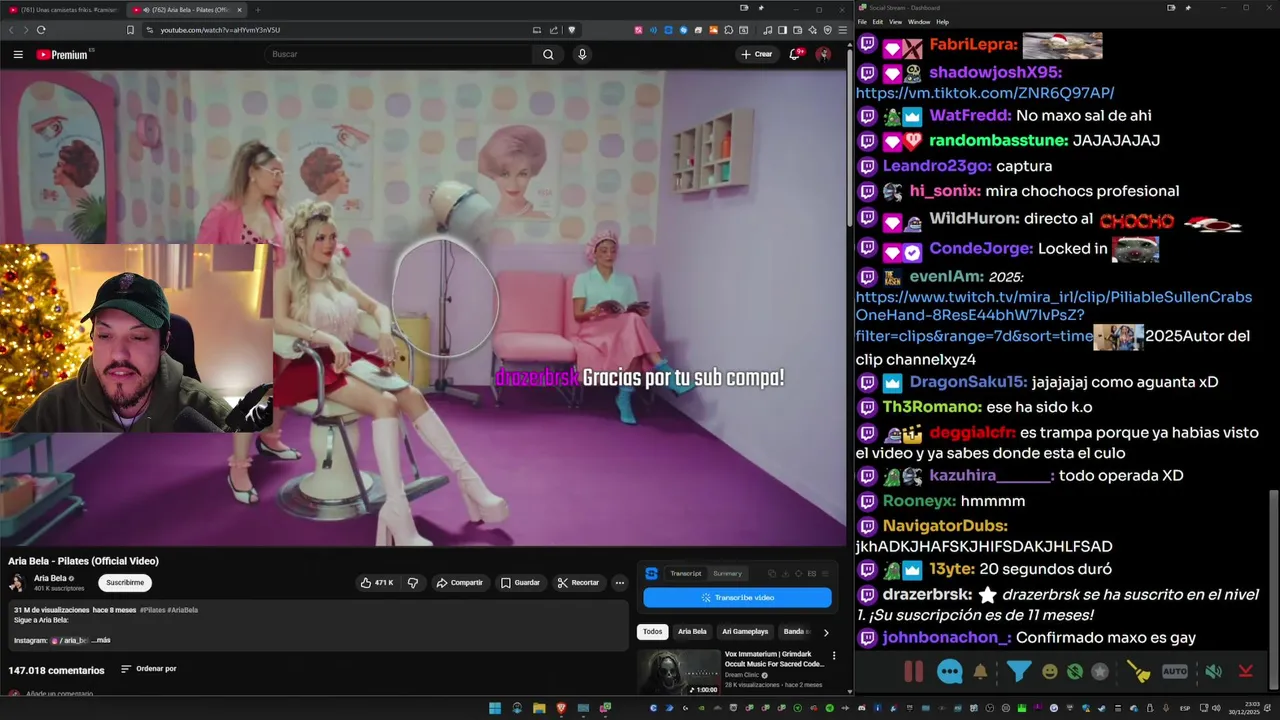1280x720 pixels.
Task: Focus the Buscar search field
Action: tap(399, 54)
